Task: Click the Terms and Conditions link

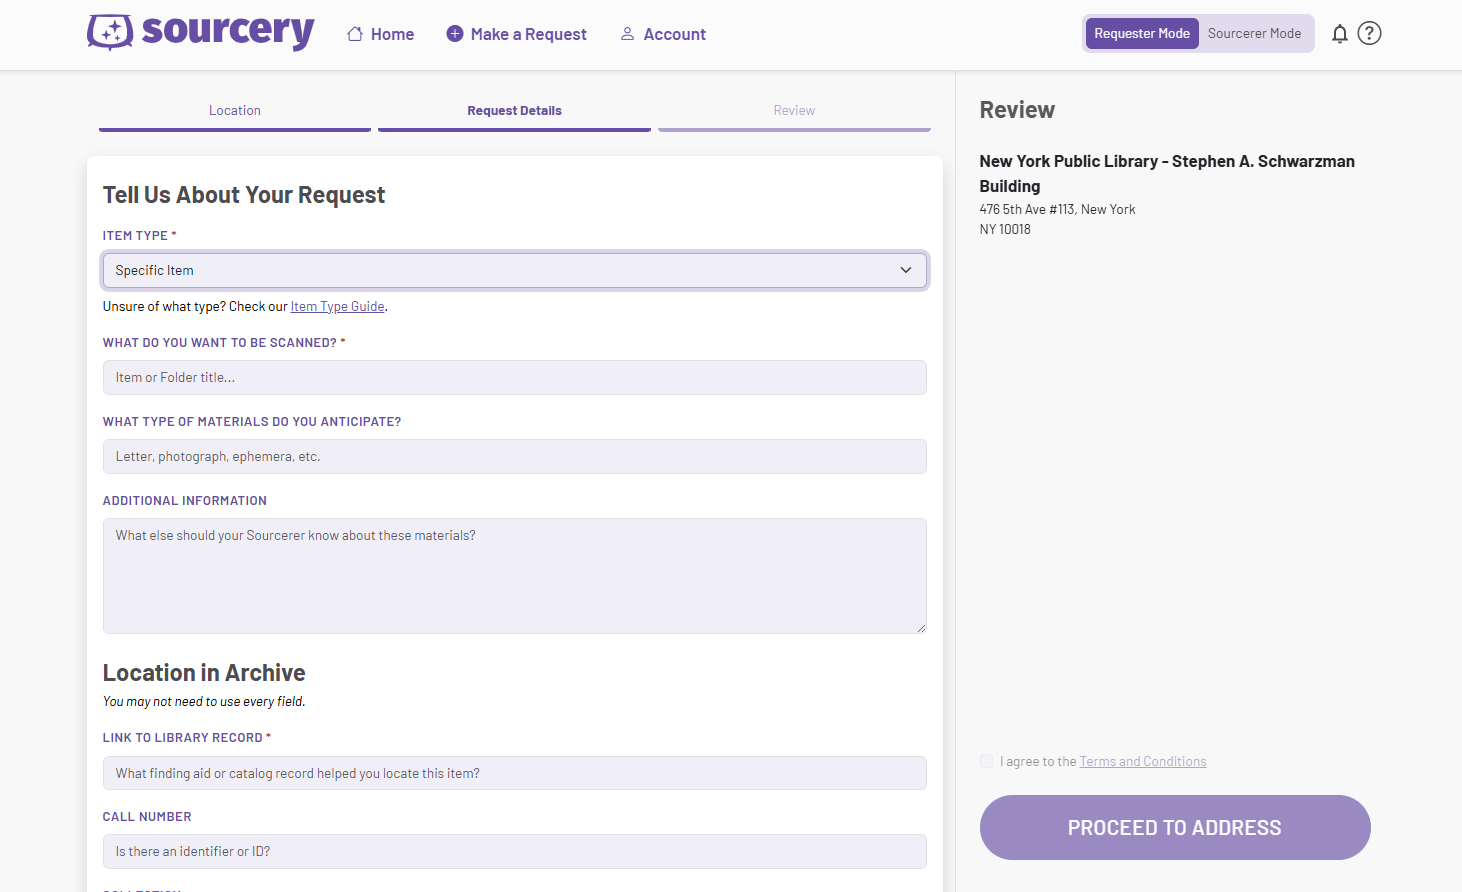Action: (x=1143, y=760)
